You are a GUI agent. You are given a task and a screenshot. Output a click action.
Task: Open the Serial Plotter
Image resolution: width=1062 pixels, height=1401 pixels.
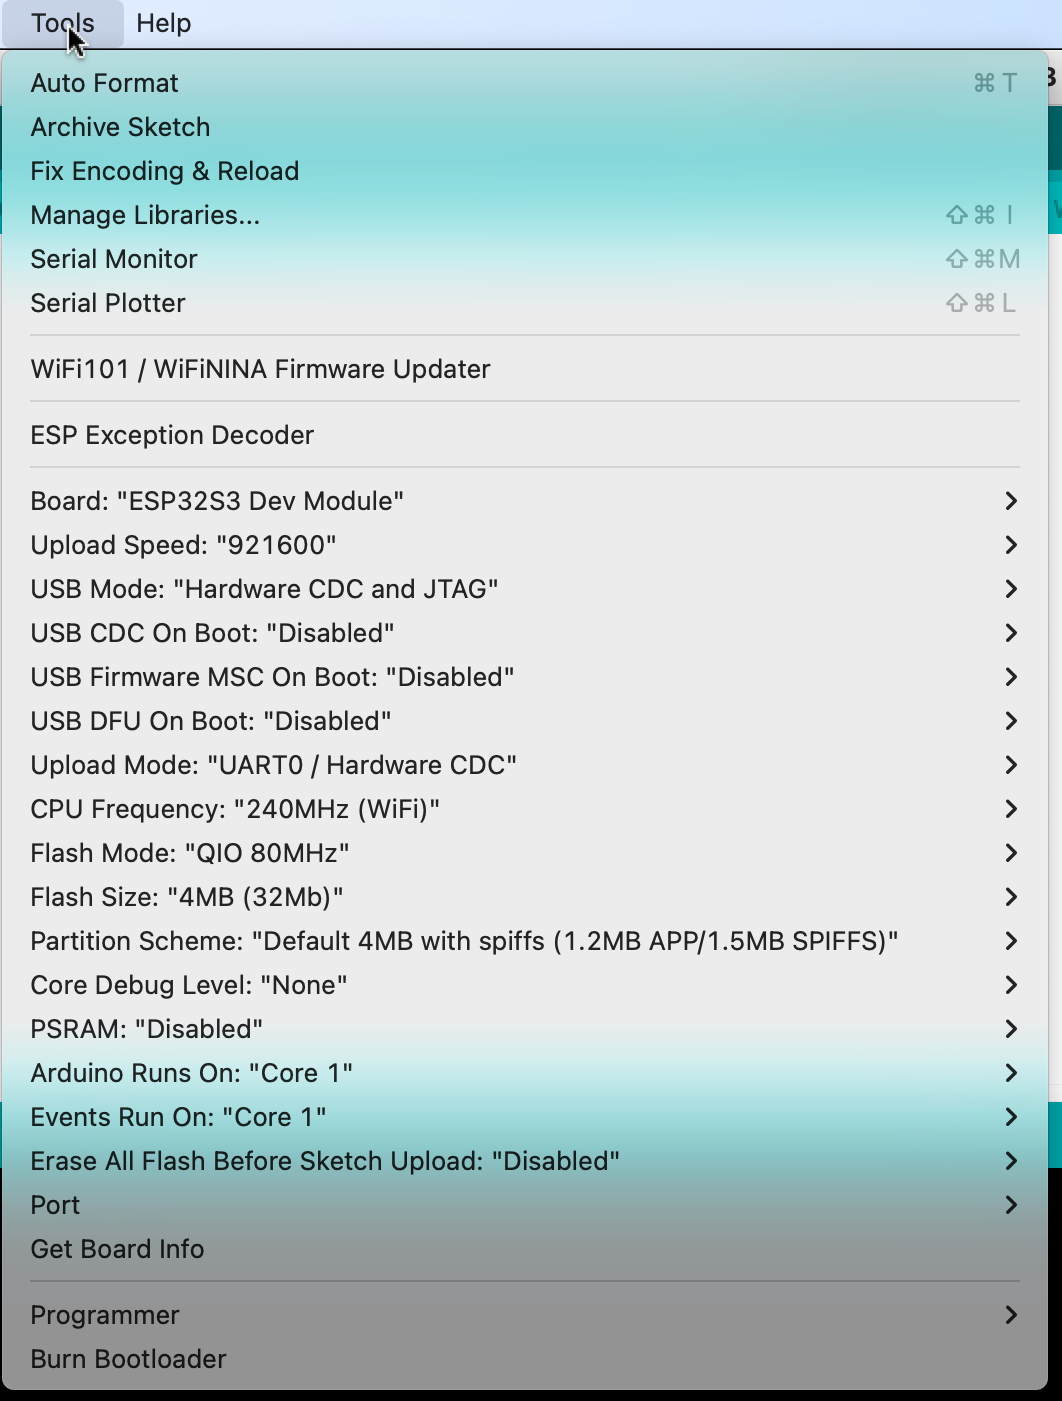[x=107, y=303]
